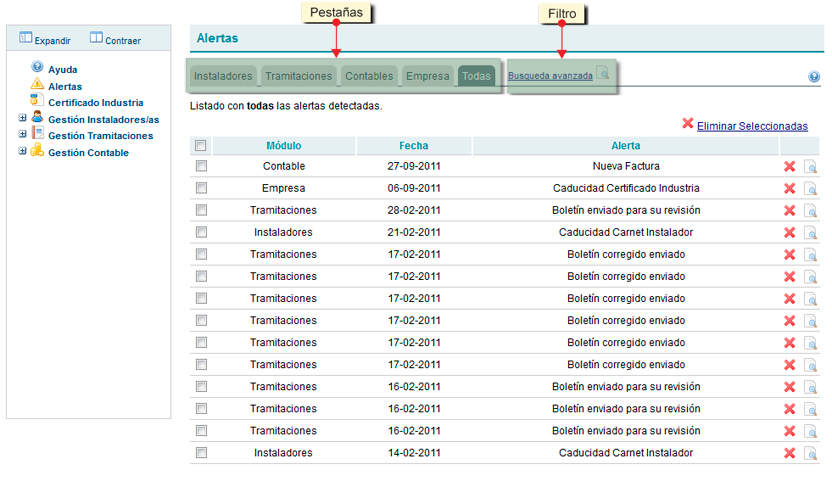832x481 pixels.
Task: Click the Expandir tree icon
Action: (26, 39)
